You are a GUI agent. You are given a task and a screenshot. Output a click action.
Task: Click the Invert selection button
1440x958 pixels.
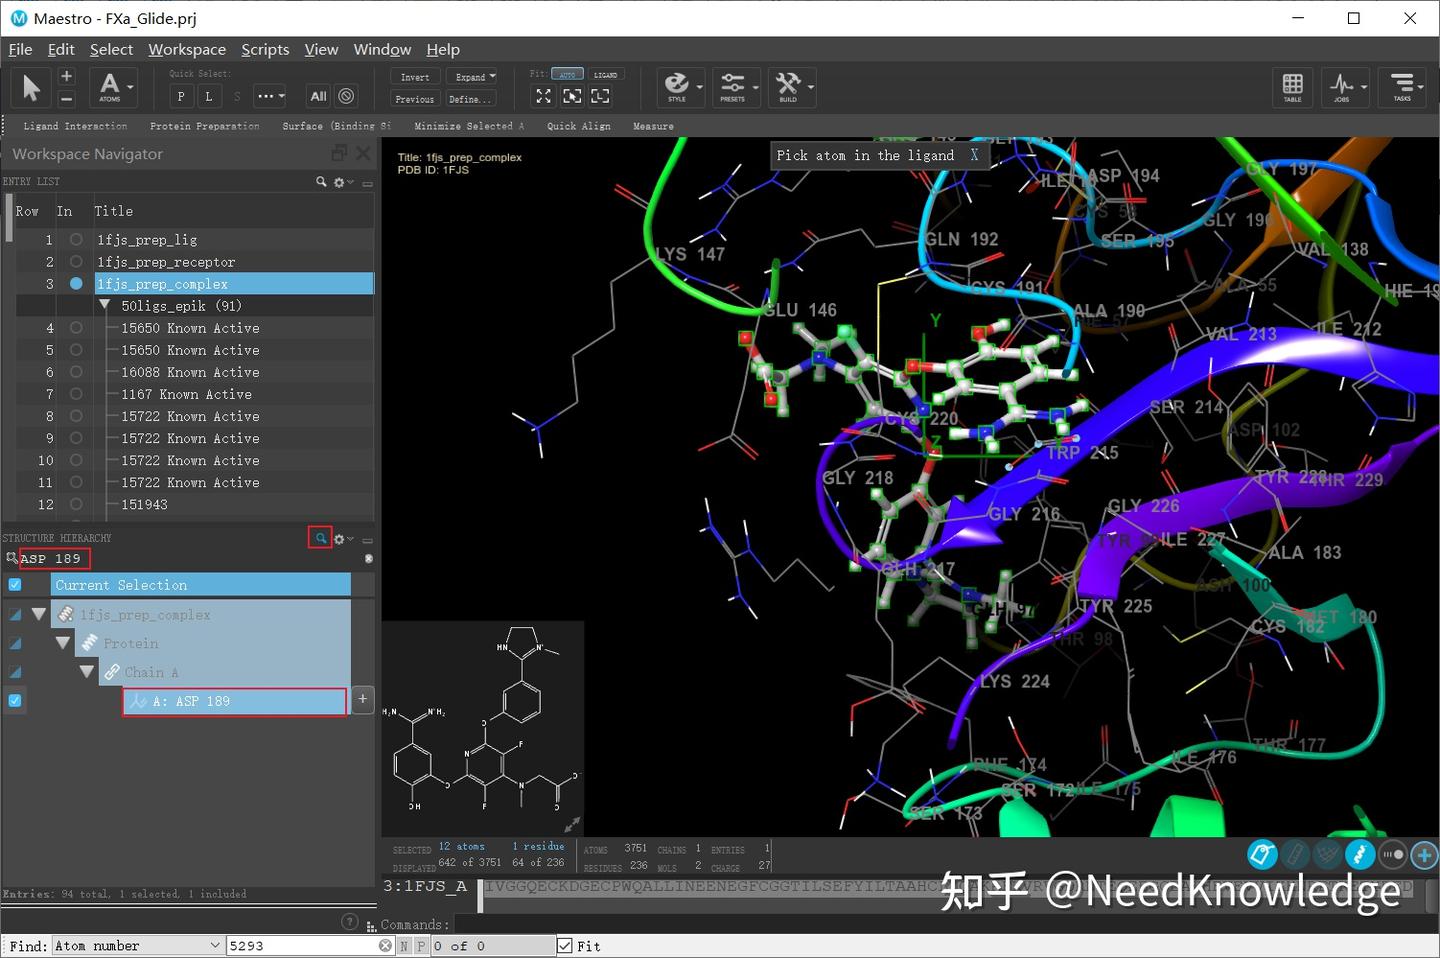tap(414, 76)
